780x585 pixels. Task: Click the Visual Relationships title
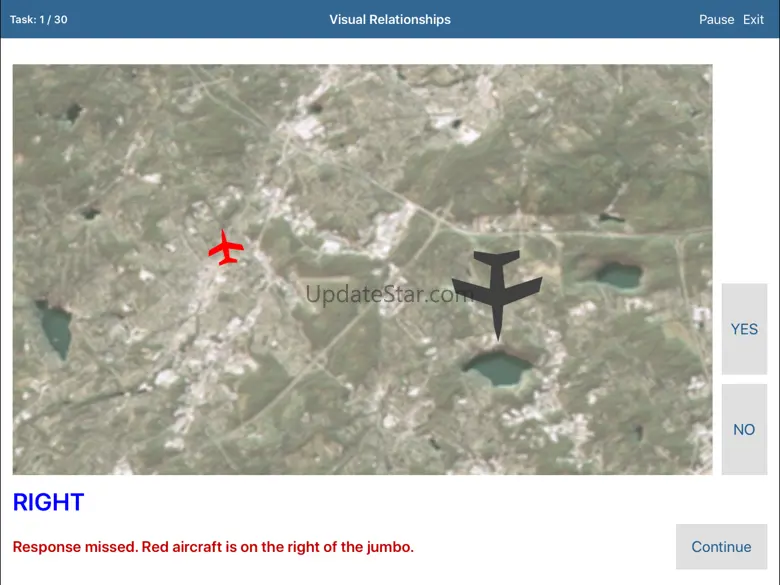tap(390, 19)
